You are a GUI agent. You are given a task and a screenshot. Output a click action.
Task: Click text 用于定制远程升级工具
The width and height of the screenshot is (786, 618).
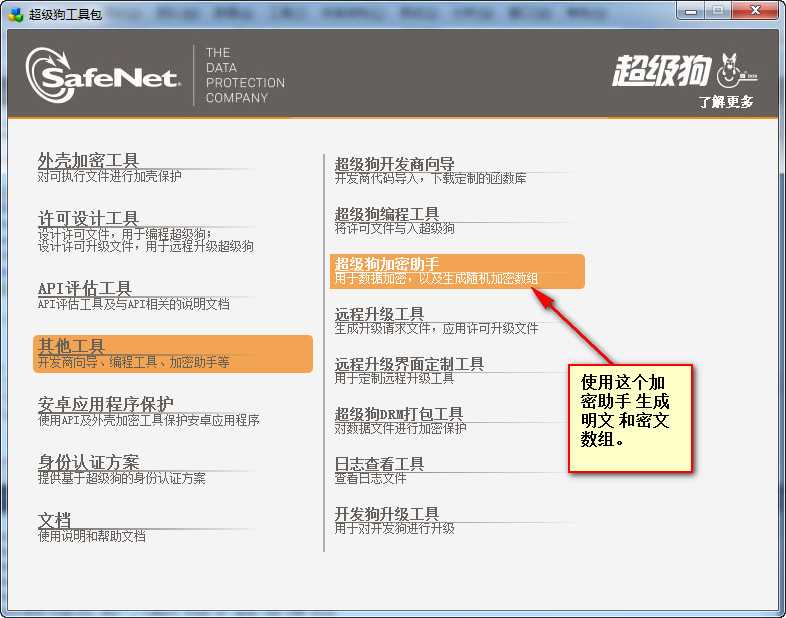(395, 378)
